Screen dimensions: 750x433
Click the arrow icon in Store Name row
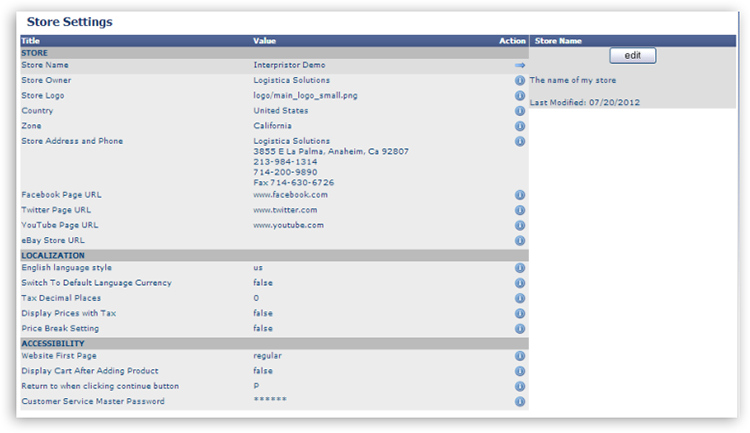pyautogui.click(x=520, y=65)
